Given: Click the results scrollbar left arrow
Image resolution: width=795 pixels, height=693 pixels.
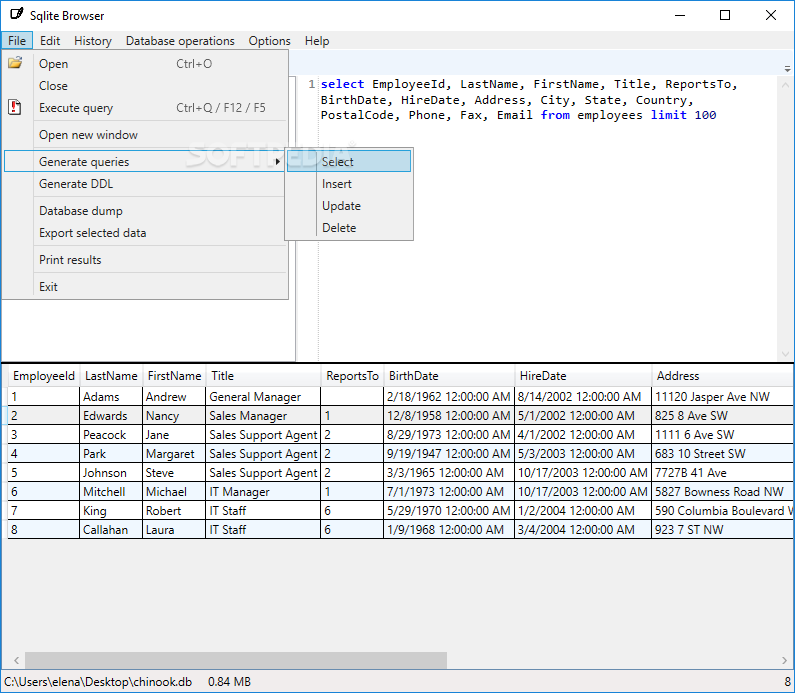Looking at the screenshot, I should (x=16, y=660).
